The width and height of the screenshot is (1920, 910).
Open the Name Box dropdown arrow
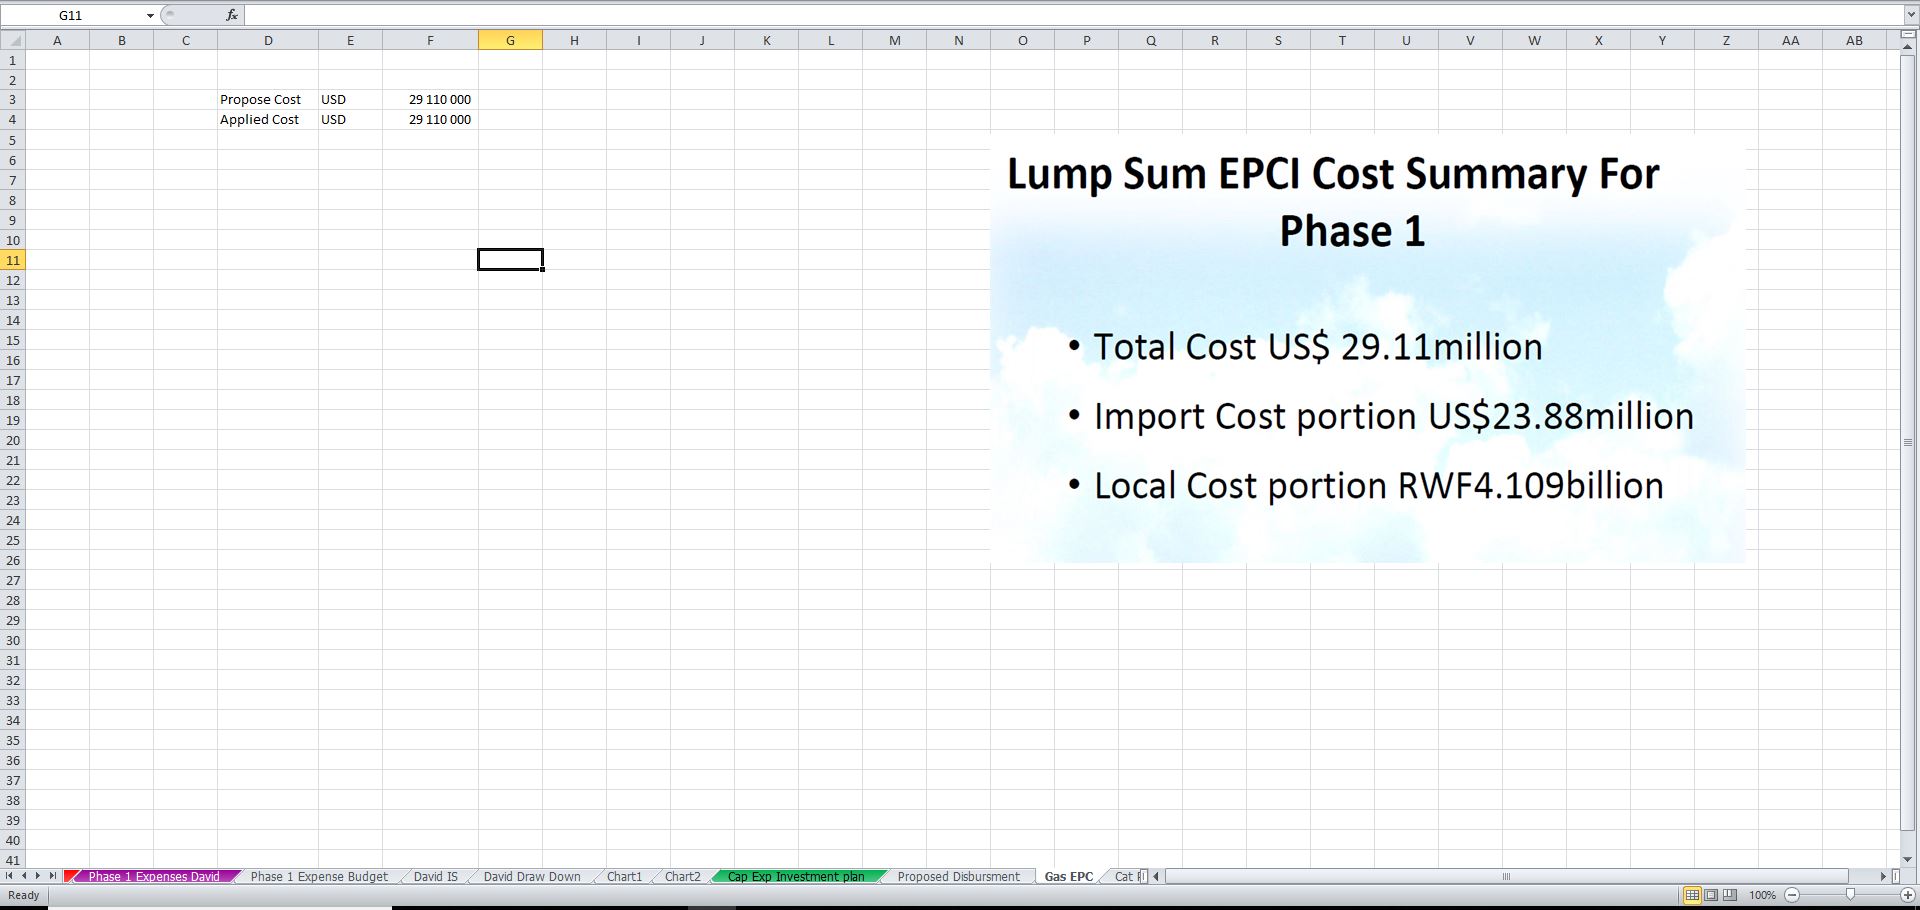click(150, 16)
